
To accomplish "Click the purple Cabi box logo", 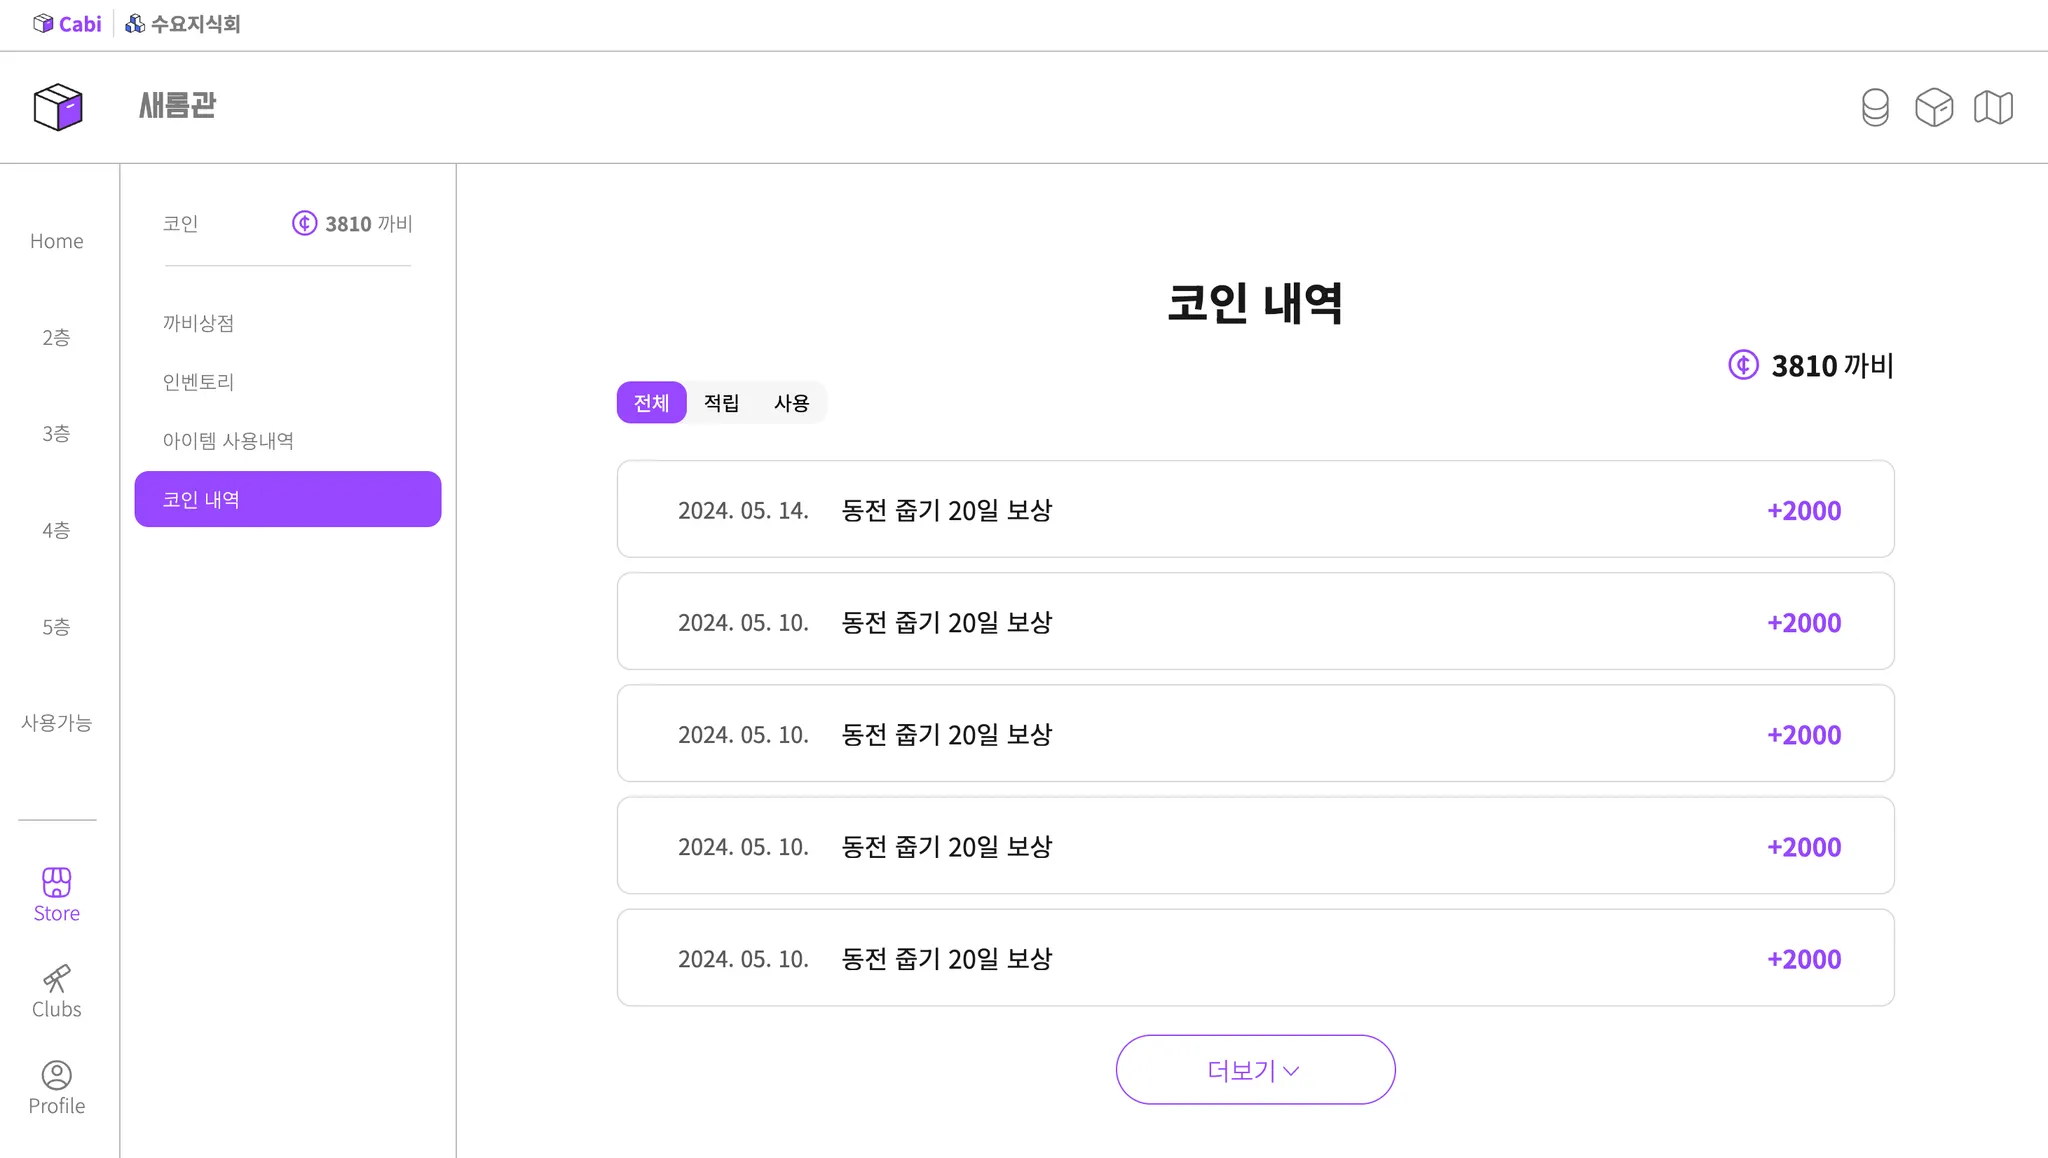I will [x=58, y=107].
